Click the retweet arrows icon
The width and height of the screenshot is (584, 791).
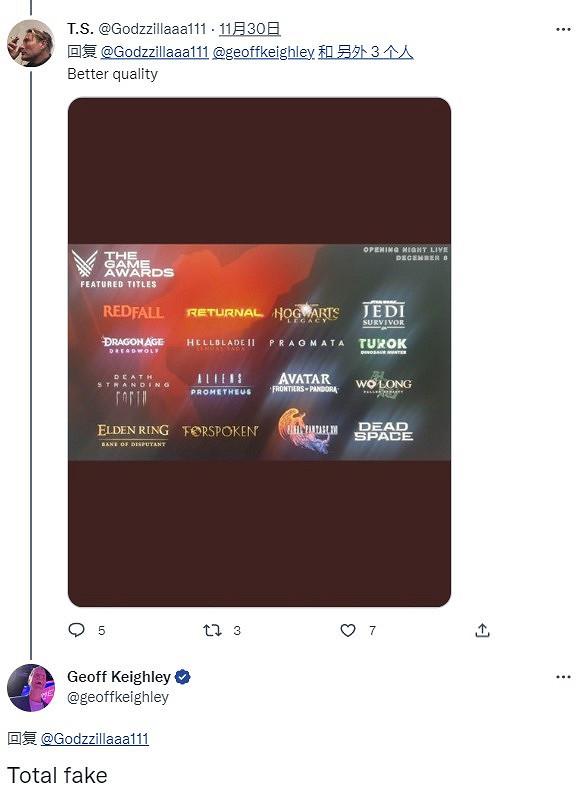click(x=212, y=630)
